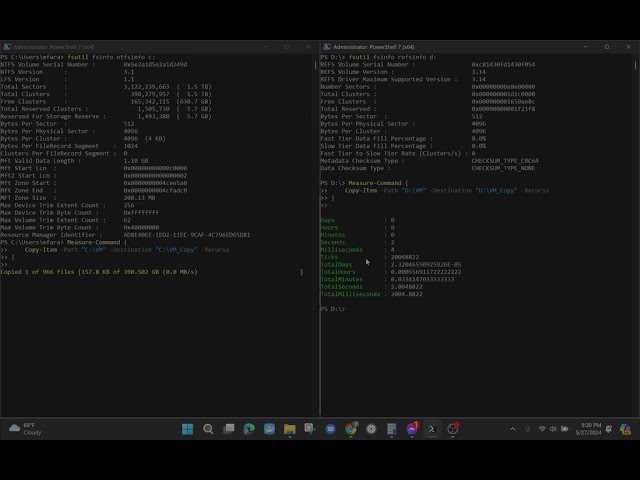Open the File Explorer taskbar icon
Screen dimensions: 640x480
289,429
